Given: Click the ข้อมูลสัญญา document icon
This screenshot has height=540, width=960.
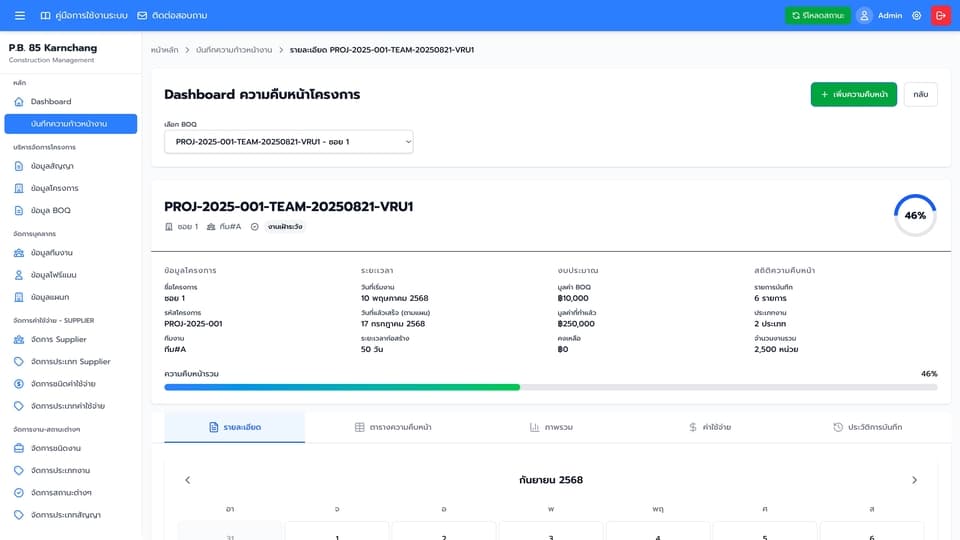Looking at the screenshot, I should tap(19, 166).
